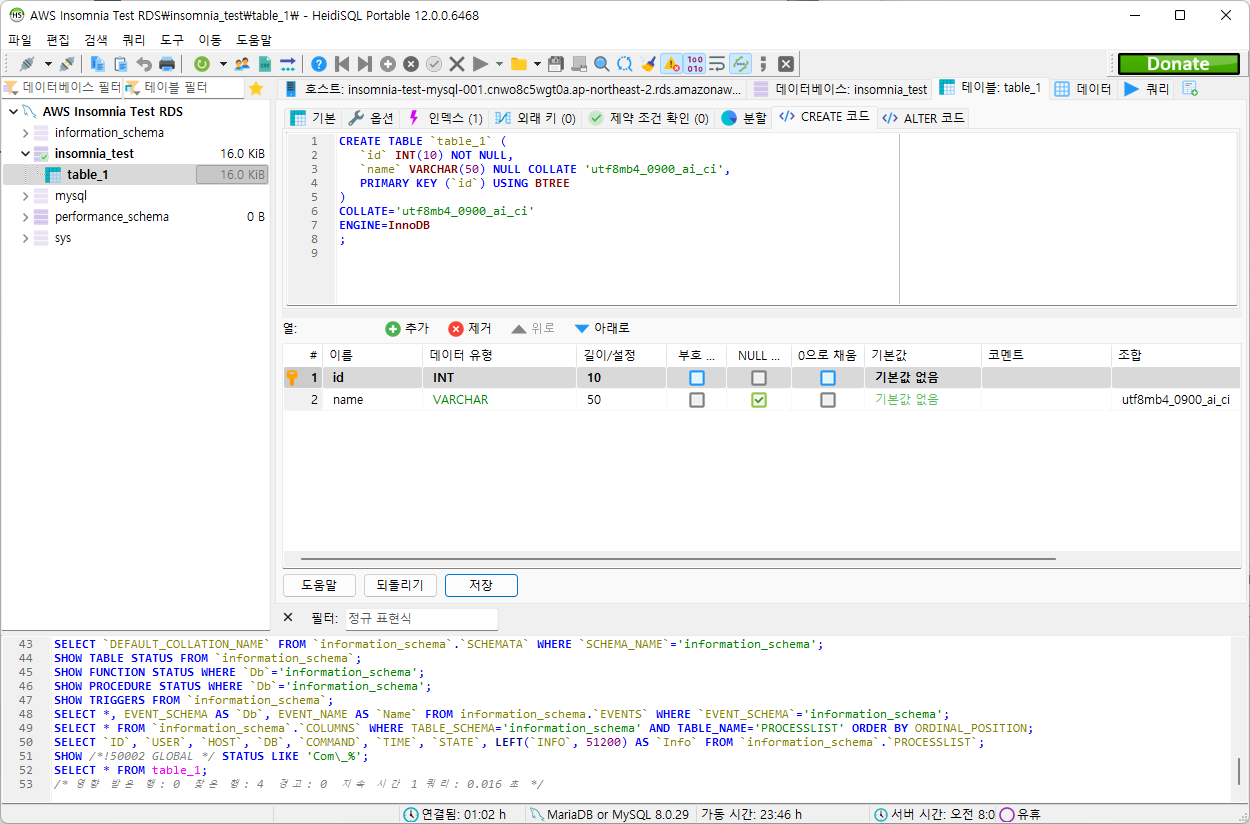1250x824 pixels.
Task: Expand the information_schema database
Action: 26,132
